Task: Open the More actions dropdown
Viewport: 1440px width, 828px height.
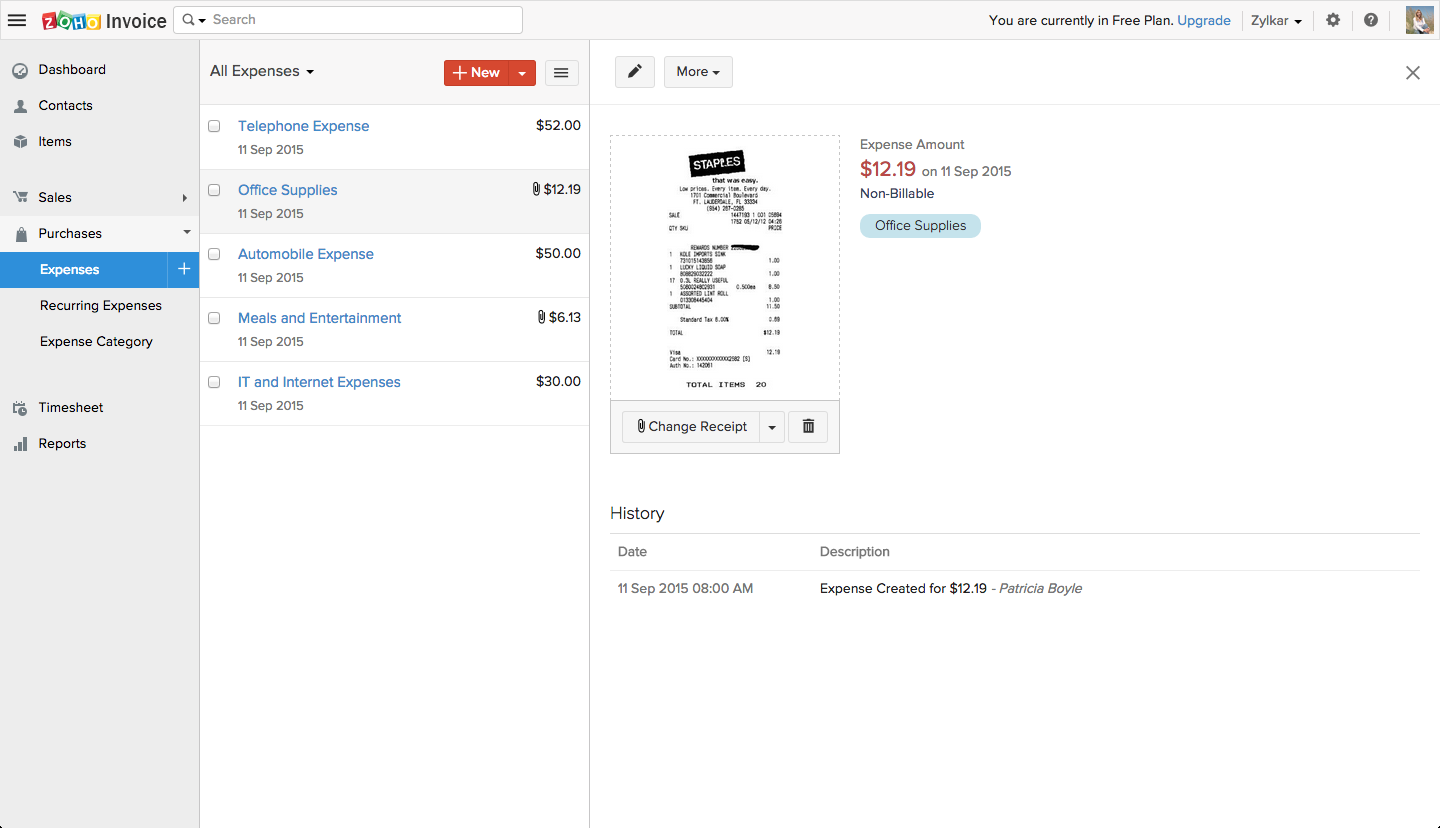Action: point(698,72)
